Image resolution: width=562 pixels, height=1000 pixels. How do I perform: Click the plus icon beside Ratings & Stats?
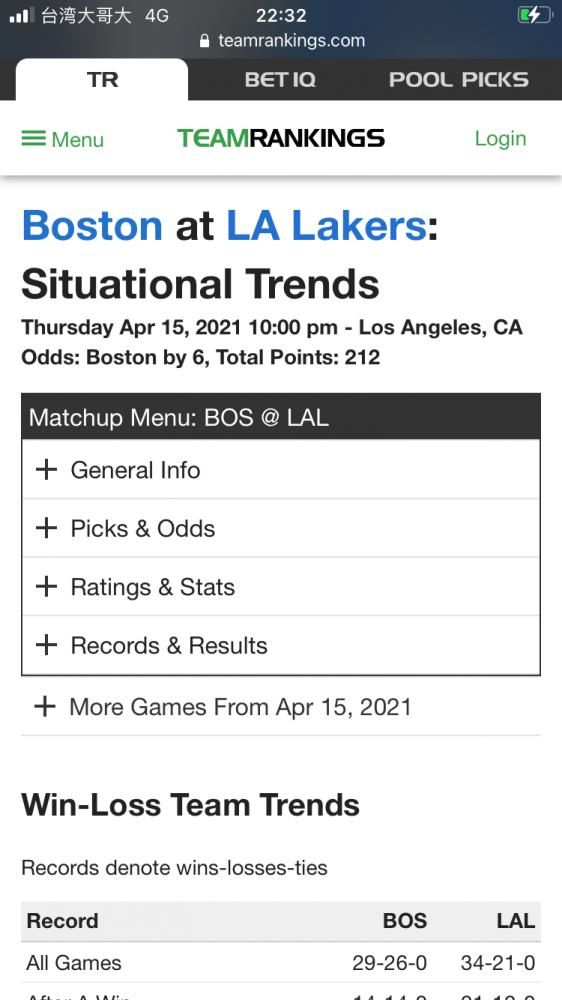pyautogui.click(x=46, y=587)
